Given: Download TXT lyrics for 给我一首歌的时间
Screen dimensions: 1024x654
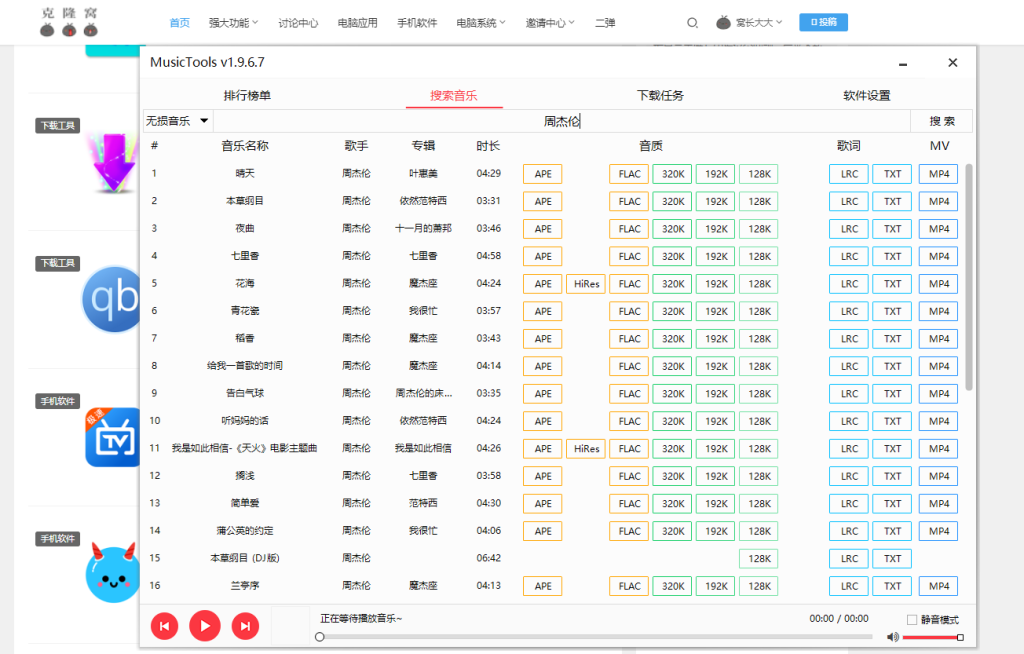Looking at the screenshot, I should (892, 366).
